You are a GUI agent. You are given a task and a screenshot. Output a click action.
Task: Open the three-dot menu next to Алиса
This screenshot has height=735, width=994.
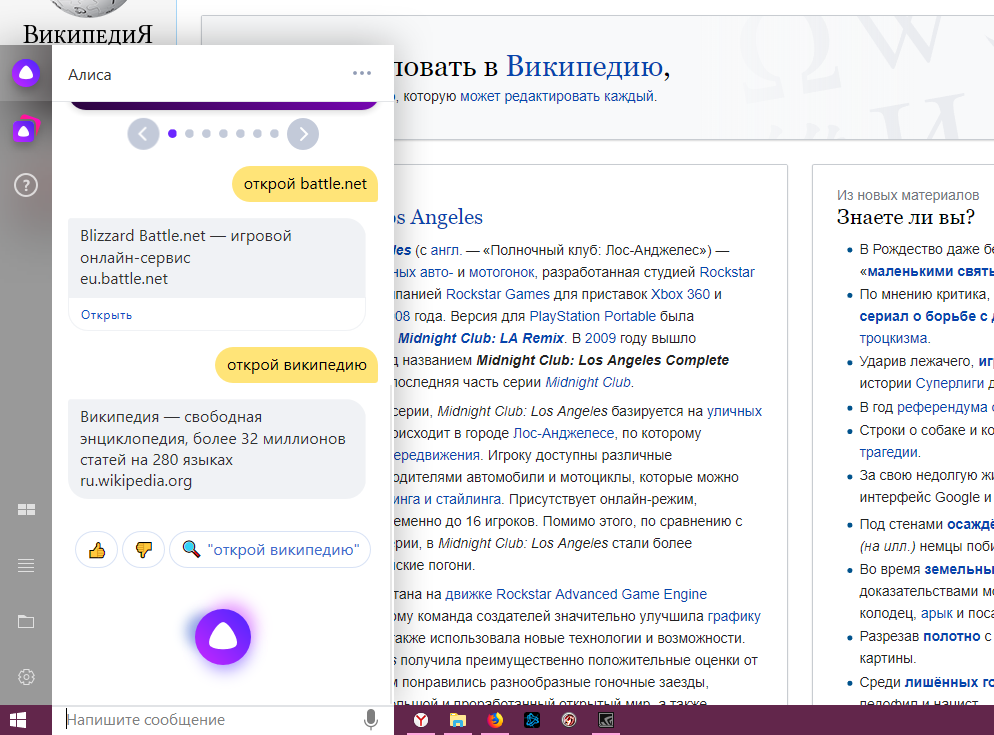pyautogui.click(x=362, y=74)
